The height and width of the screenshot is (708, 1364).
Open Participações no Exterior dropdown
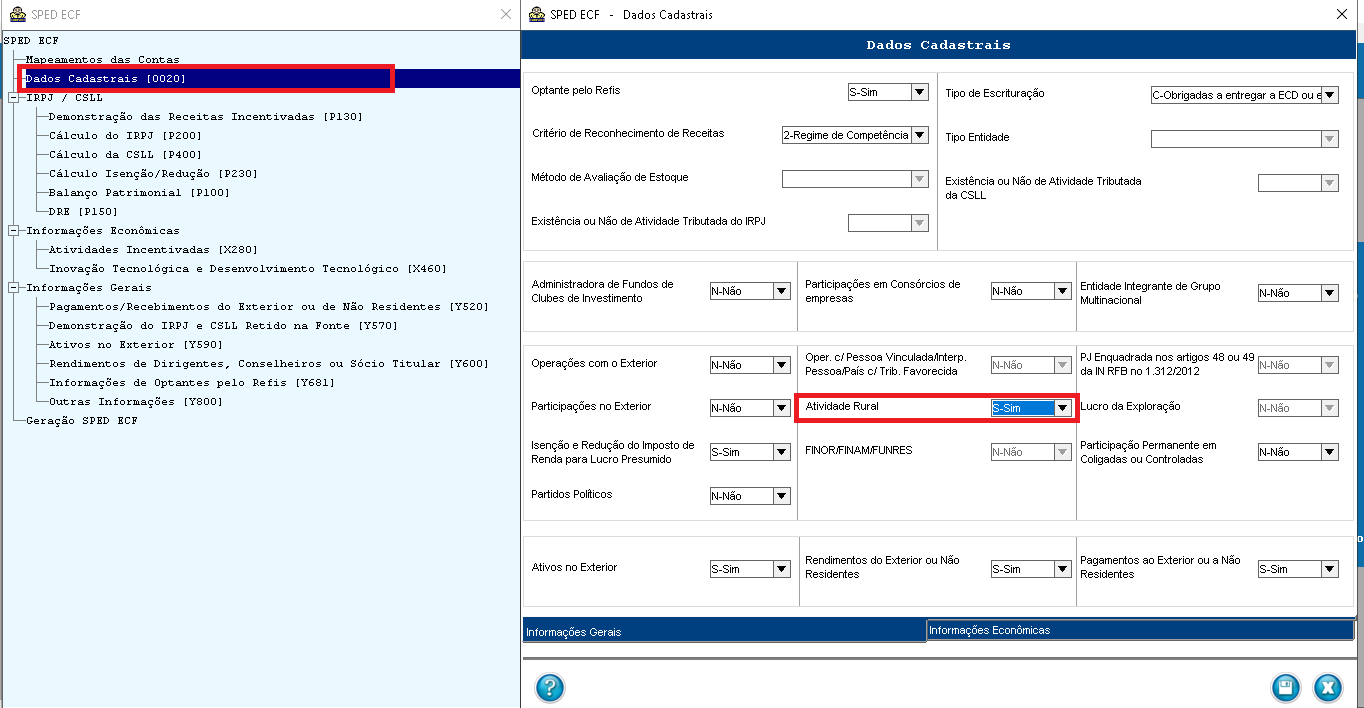(782, 408)
